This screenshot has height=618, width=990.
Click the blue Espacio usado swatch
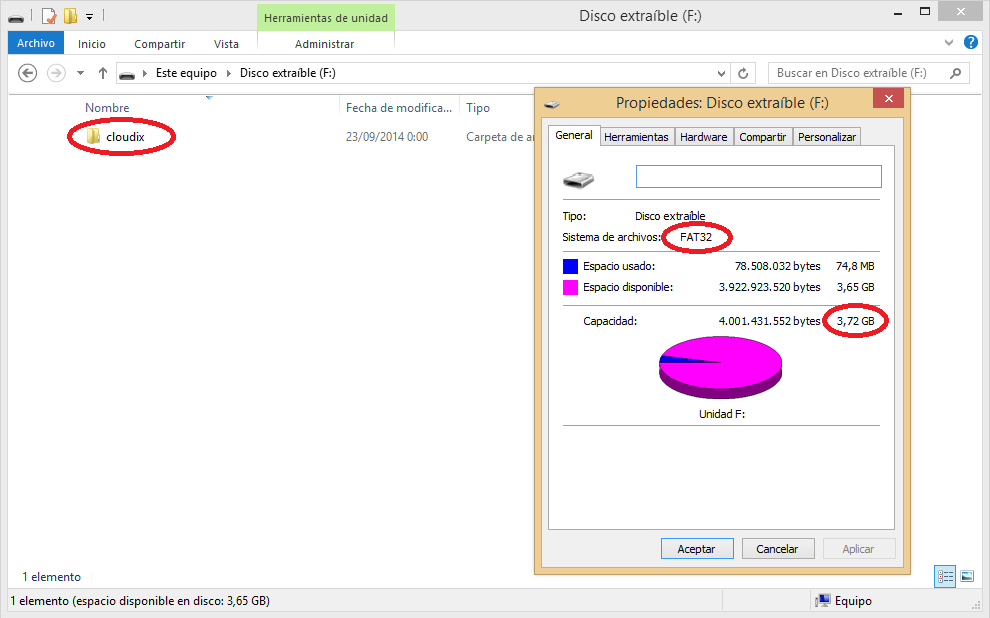coord(570,266)
